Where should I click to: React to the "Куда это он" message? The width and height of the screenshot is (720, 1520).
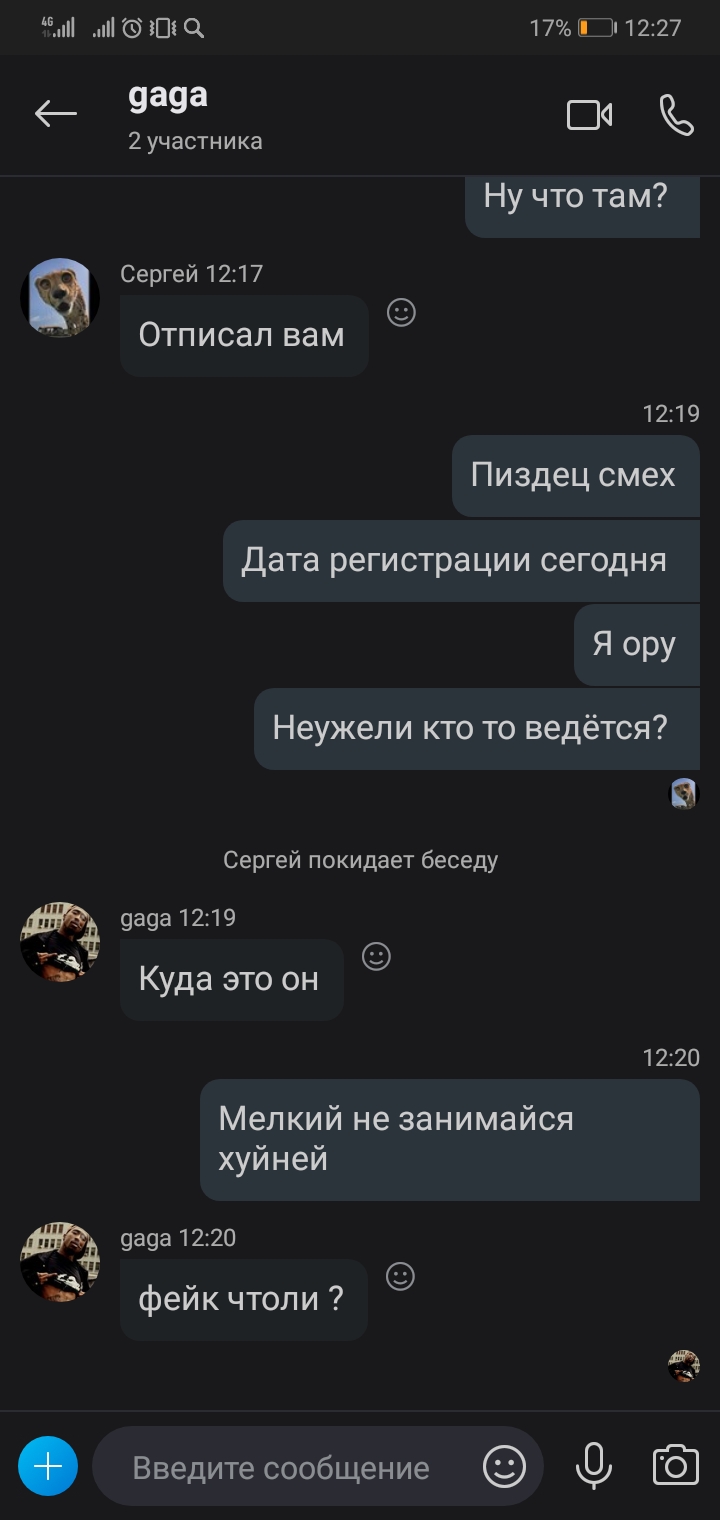coord(376,957)
